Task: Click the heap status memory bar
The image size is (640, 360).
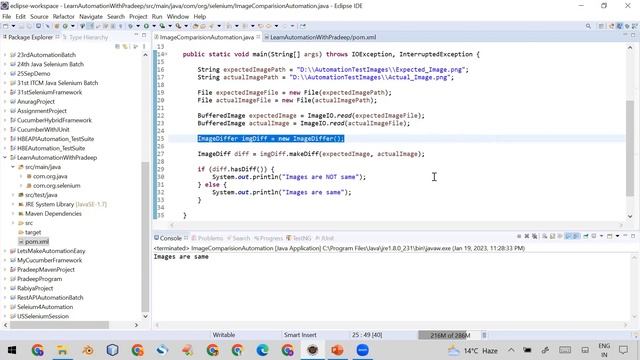Action: (x=448, y=335)
